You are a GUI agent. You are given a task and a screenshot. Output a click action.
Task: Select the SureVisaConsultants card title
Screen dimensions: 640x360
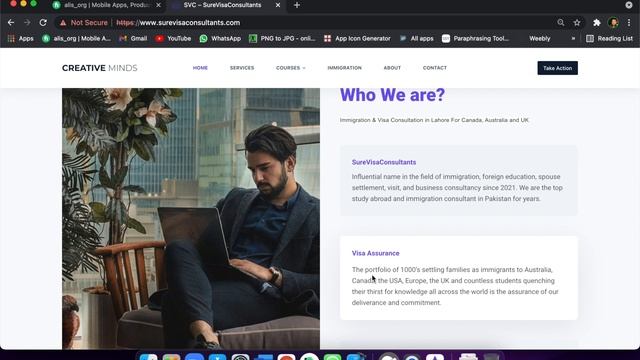tap(384, 162)
